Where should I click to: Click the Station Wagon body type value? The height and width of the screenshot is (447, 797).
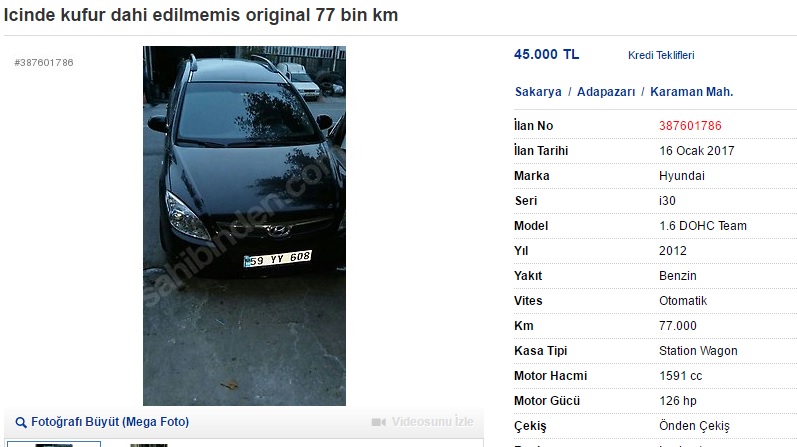coord(698,351)
